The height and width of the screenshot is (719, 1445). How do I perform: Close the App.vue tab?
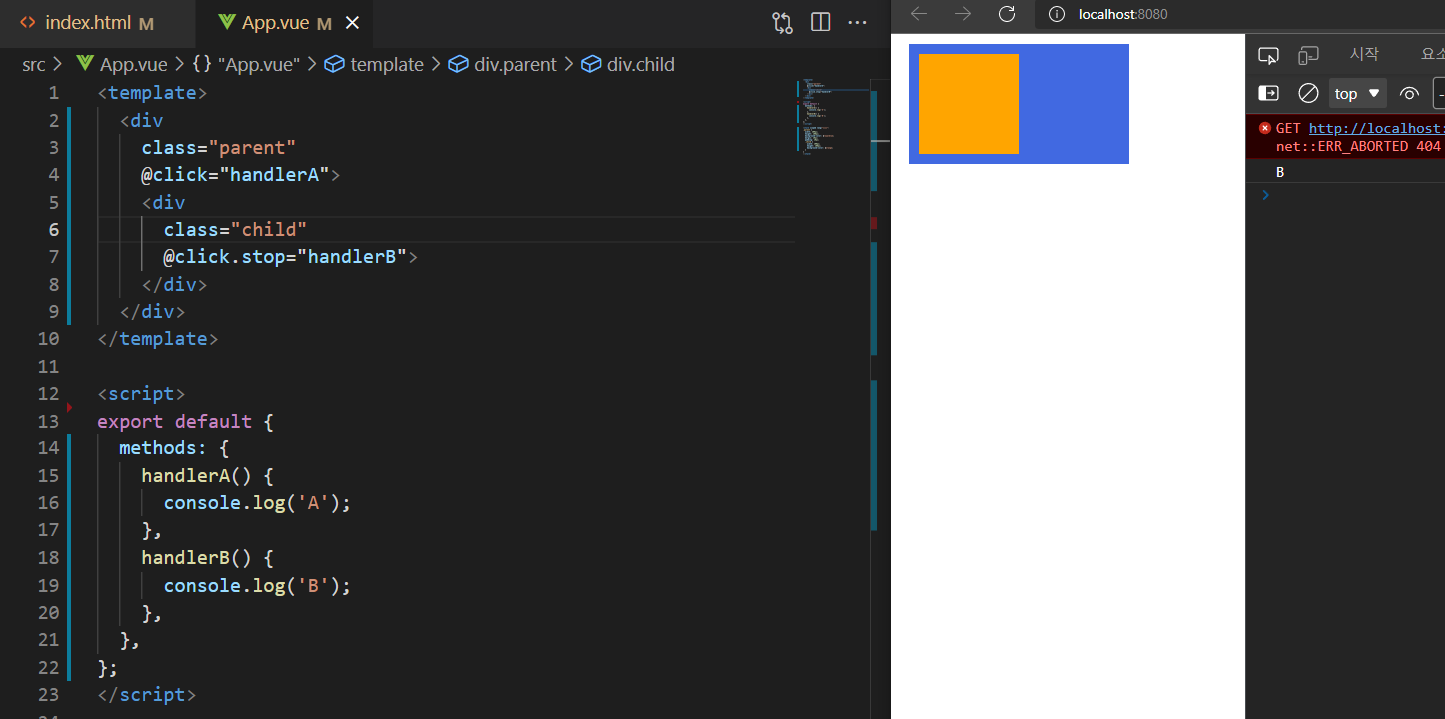pos(354,23)
